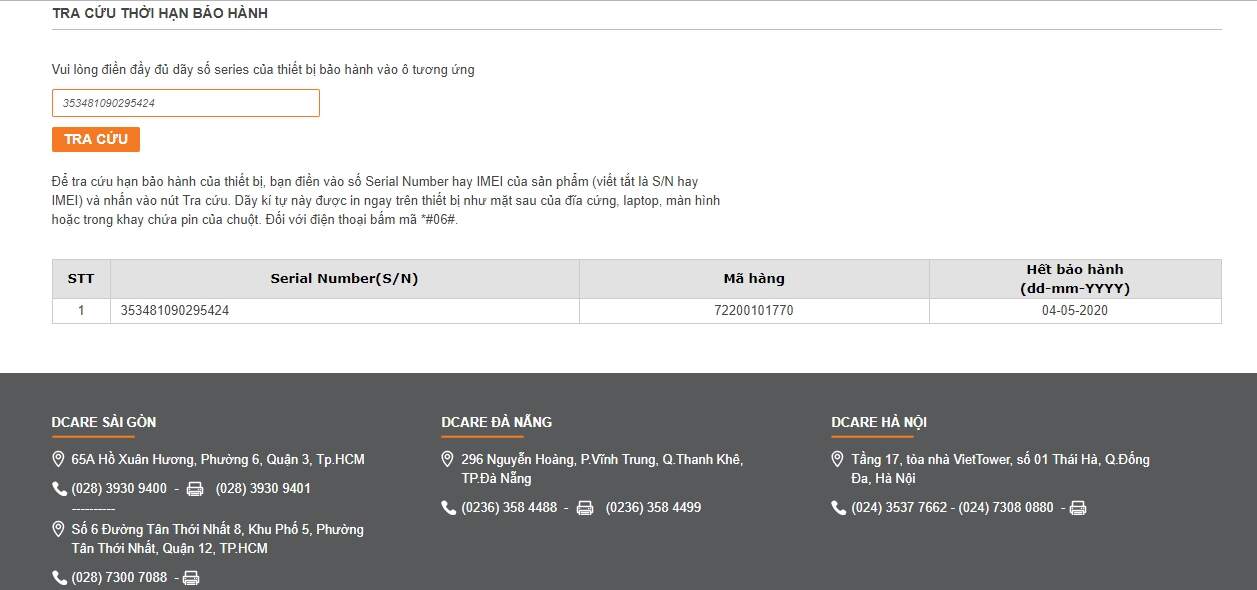Click phone icon next to (028) 7300 7088
This screenshot has height=590, width=1257.
click(59, 577)
